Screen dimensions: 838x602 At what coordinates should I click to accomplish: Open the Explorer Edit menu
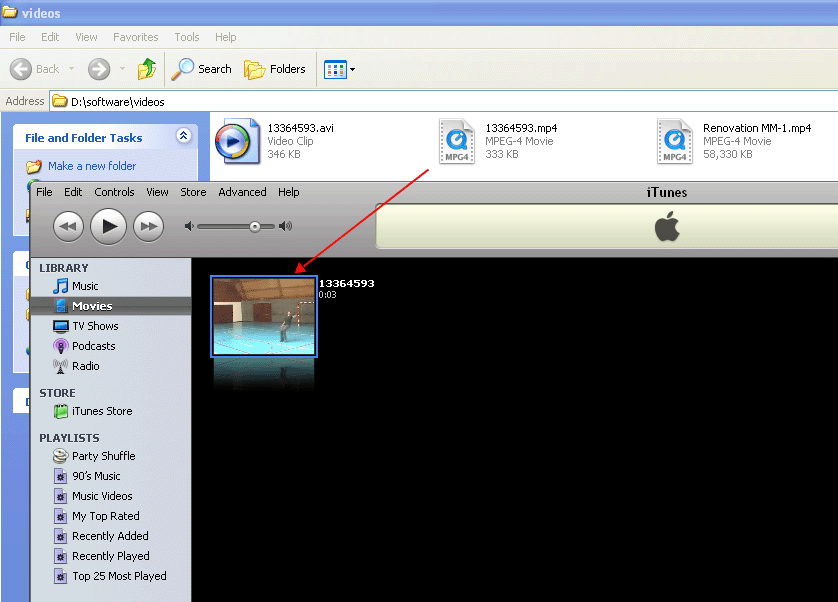coord(50,37)
